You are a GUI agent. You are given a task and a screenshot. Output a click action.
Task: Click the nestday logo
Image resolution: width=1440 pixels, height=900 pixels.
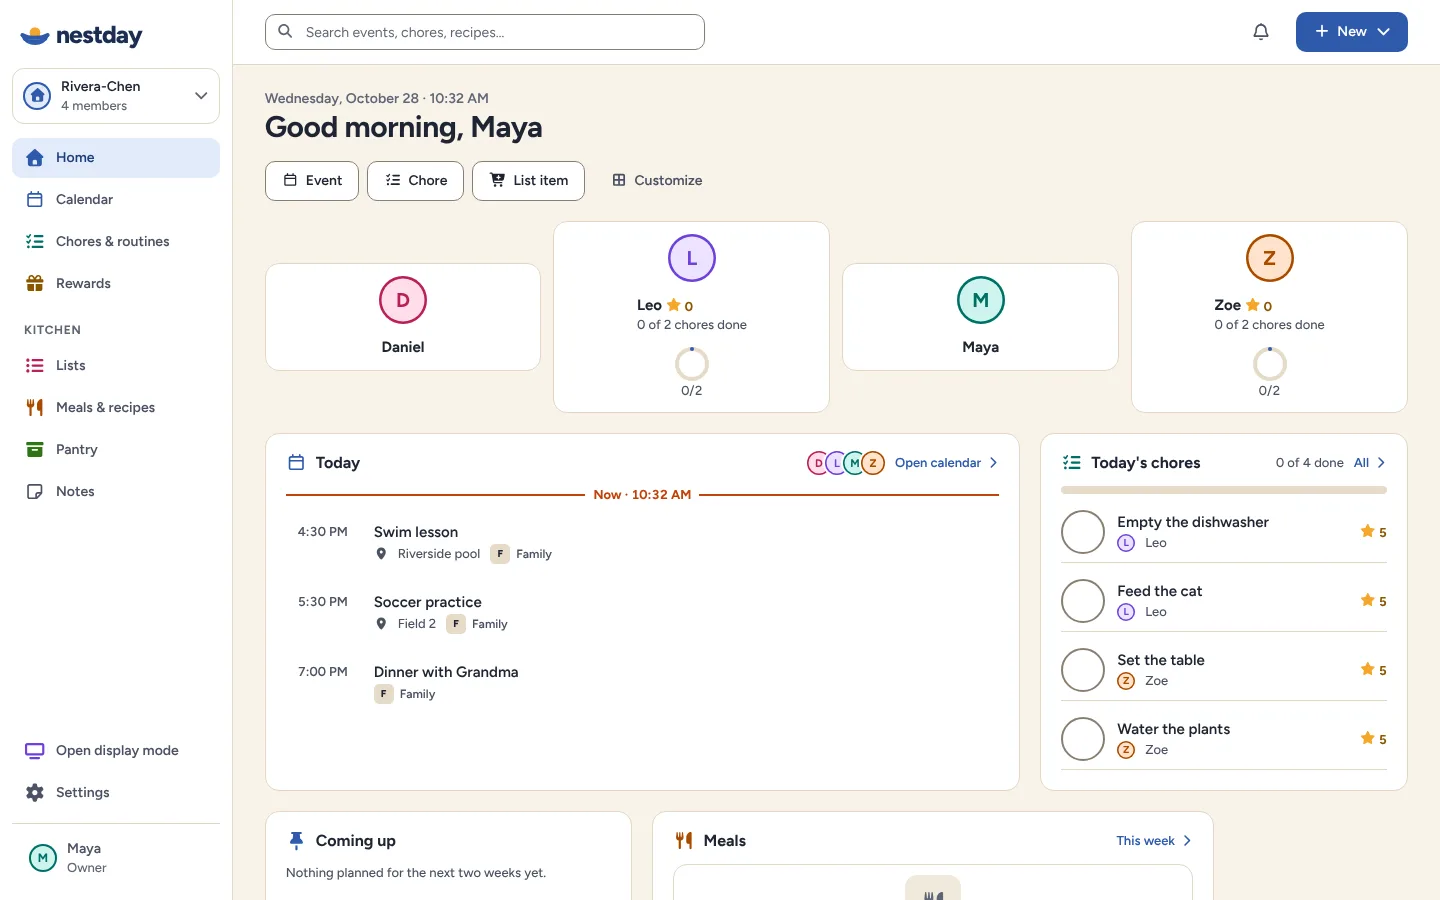click(81, 36)
